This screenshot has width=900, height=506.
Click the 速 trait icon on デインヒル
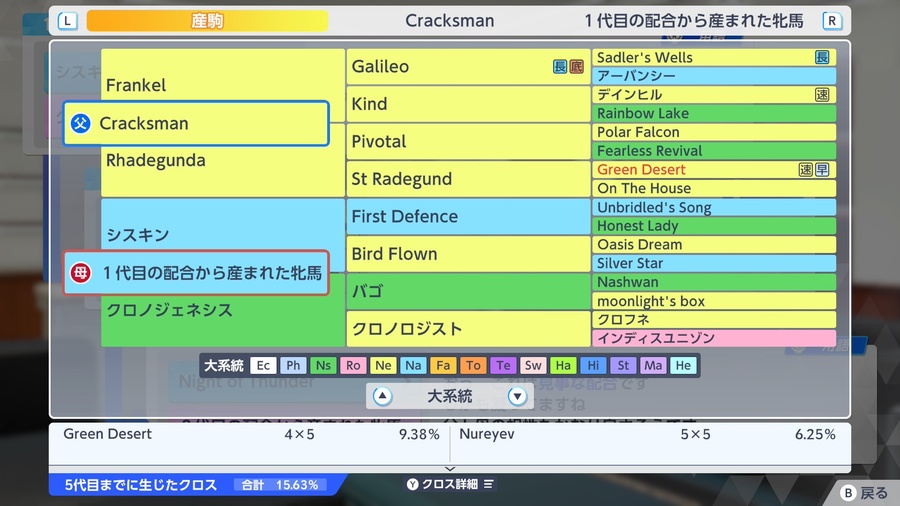tap(822, 95)
